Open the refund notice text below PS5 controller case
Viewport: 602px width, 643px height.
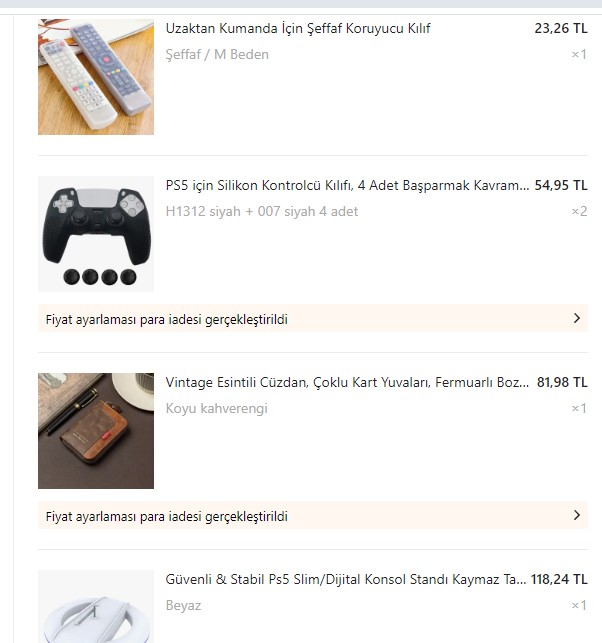point(167,320)
